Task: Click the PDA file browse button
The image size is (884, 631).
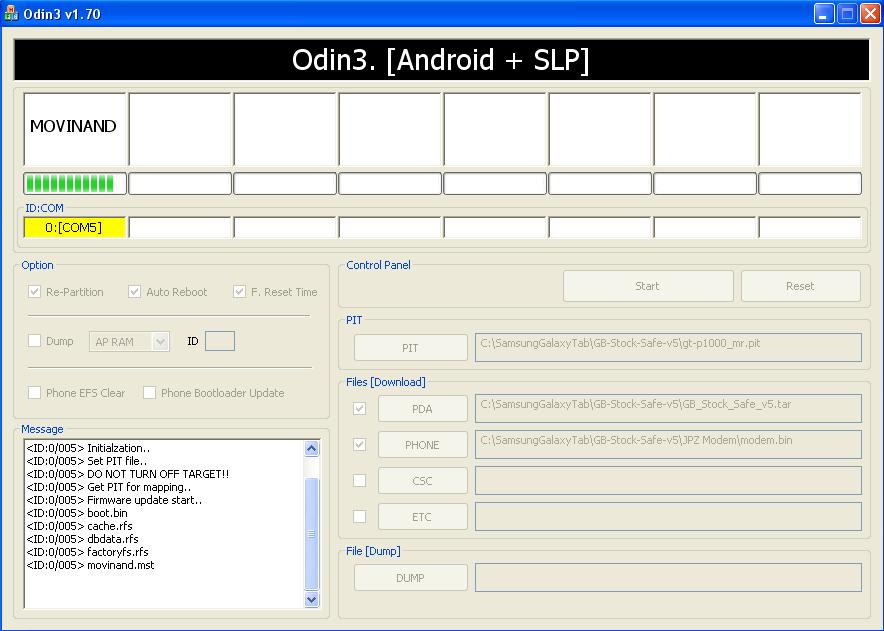Action: coord(422,409)
